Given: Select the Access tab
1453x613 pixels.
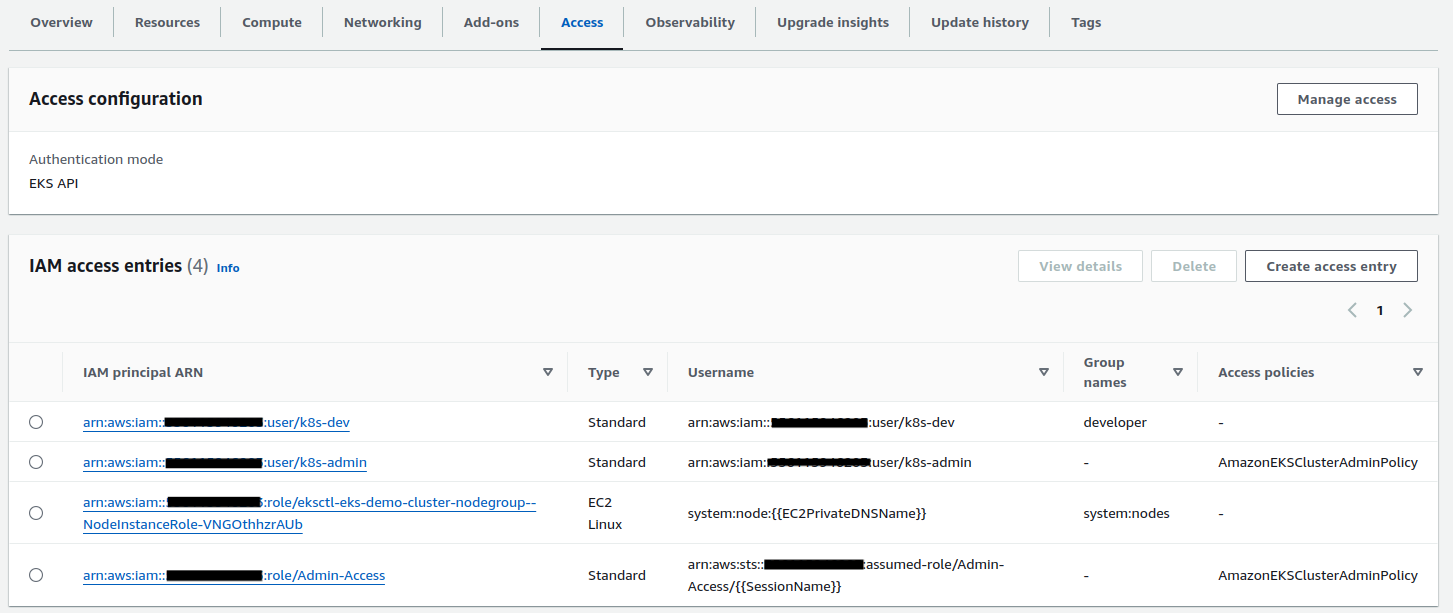Looking at the screenshot, I should (582, 22).
